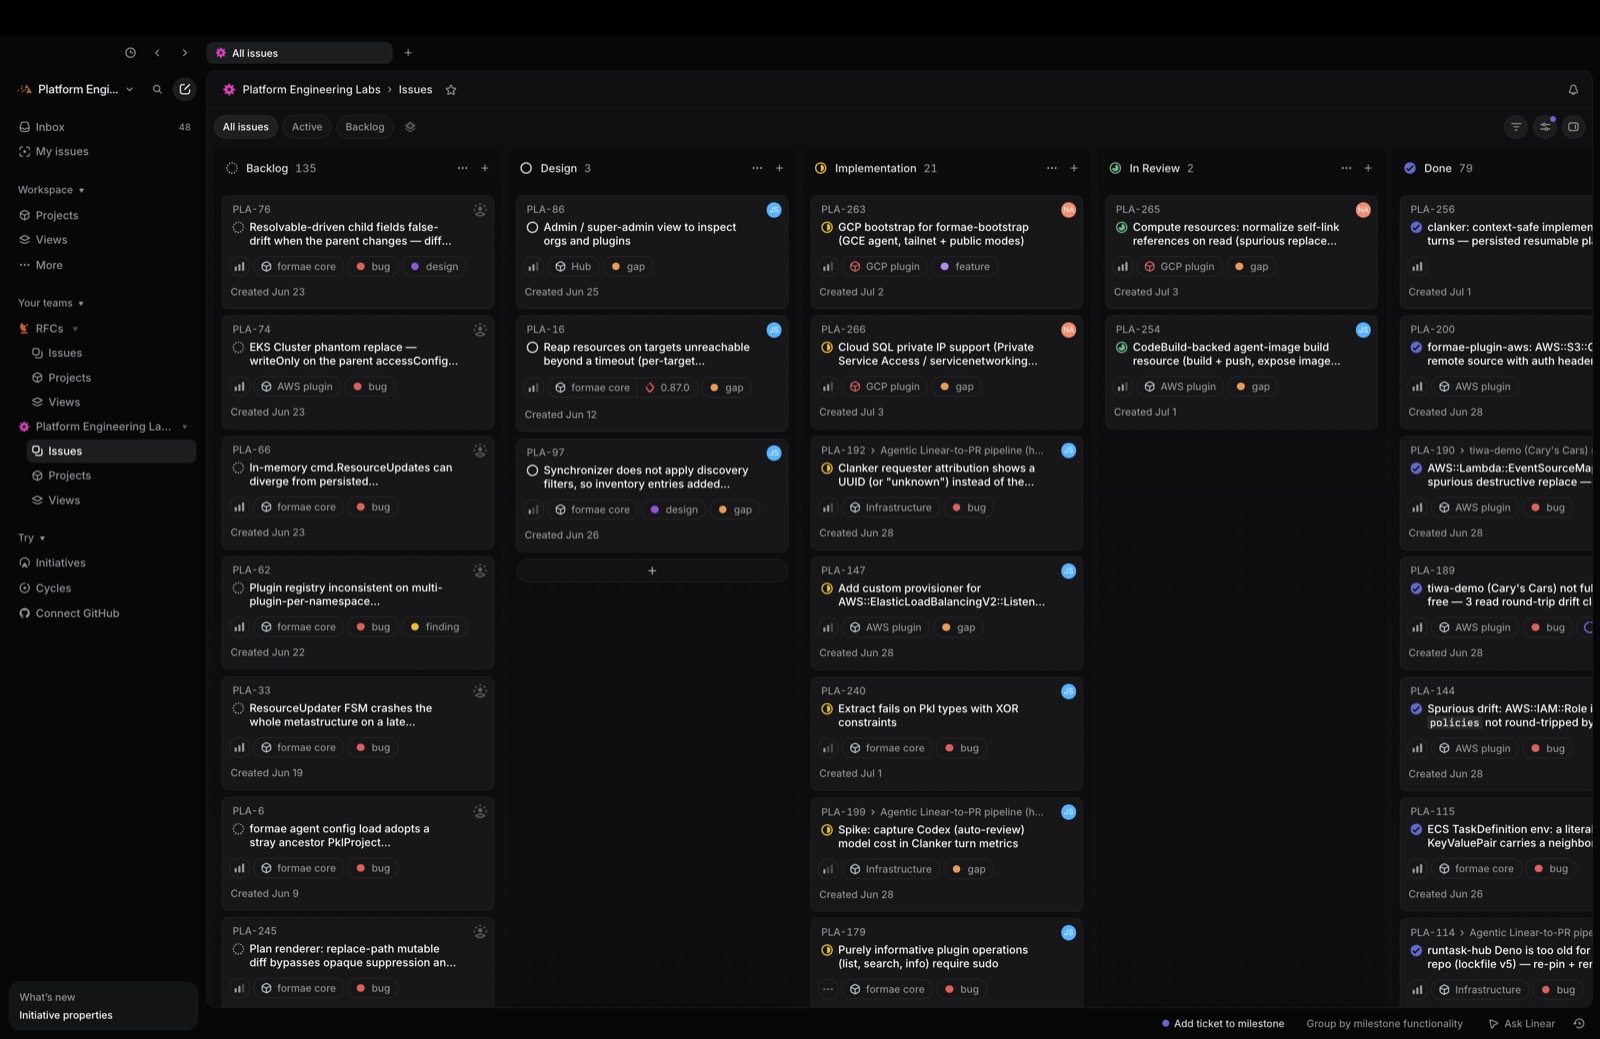This screenshot has width=1600, height=1039.
Task: Change status circle on PLA-16
Action: point(532,347)
